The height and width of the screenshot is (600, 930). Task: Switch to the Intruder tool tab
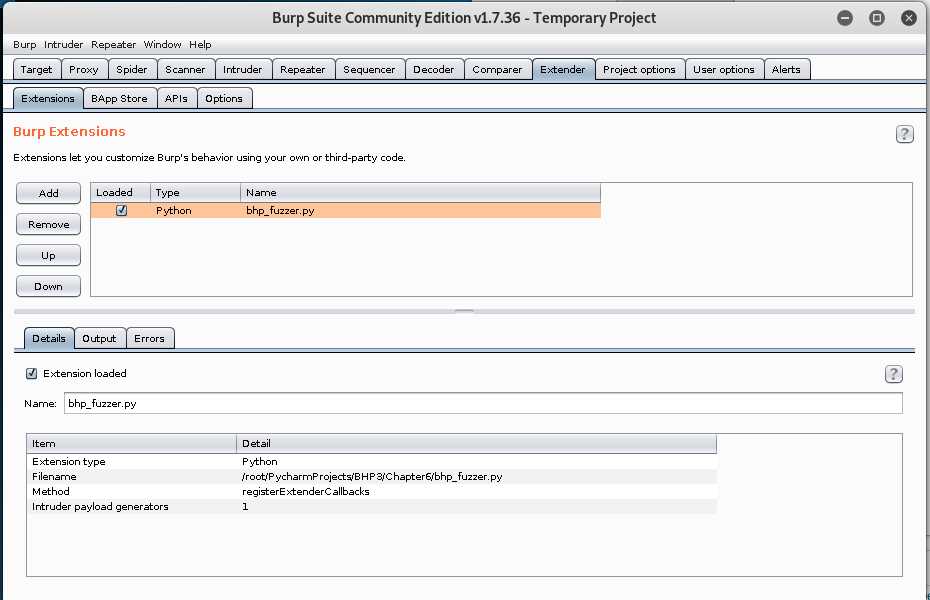243,69
